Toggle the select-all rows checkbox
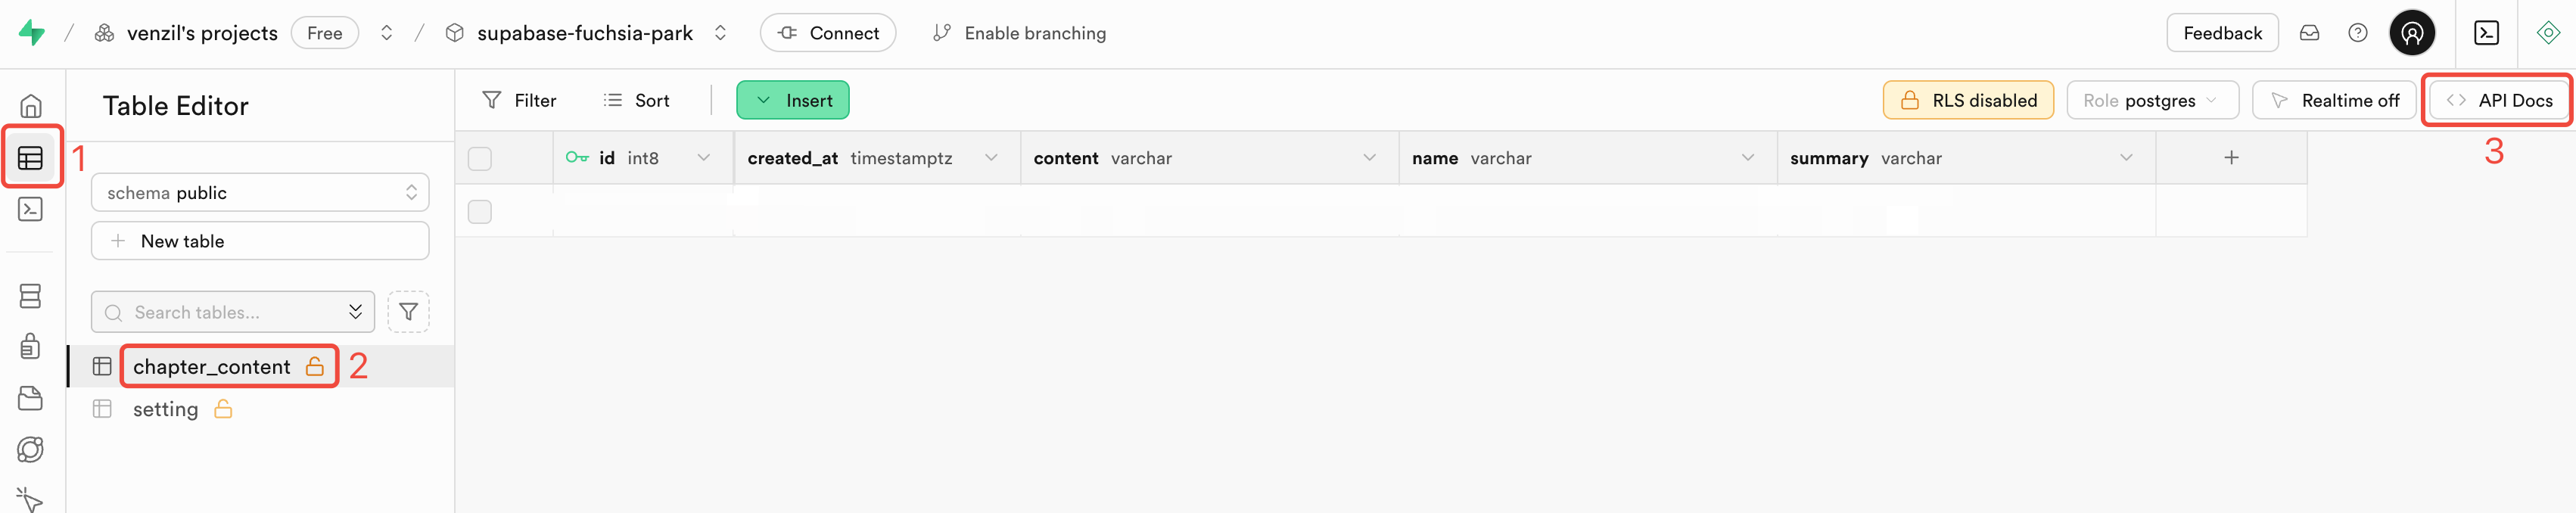The width and height of the screenshot is (2576, 513). coord(480,159)
